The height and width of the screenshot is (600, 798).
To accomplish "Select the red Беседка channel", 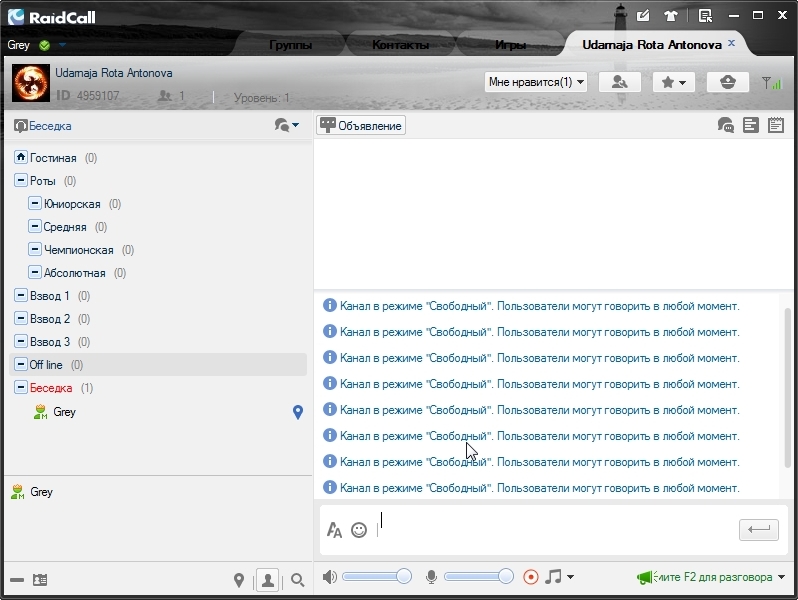I will 51,388.
